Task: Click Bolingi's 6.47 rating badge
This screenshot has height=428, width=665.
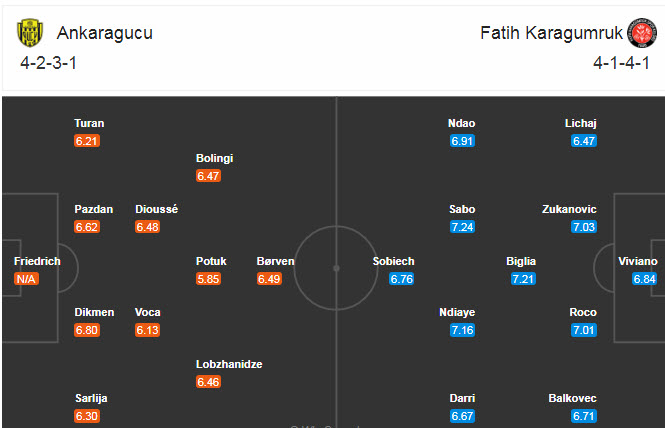Action: [x=208, y=176]
